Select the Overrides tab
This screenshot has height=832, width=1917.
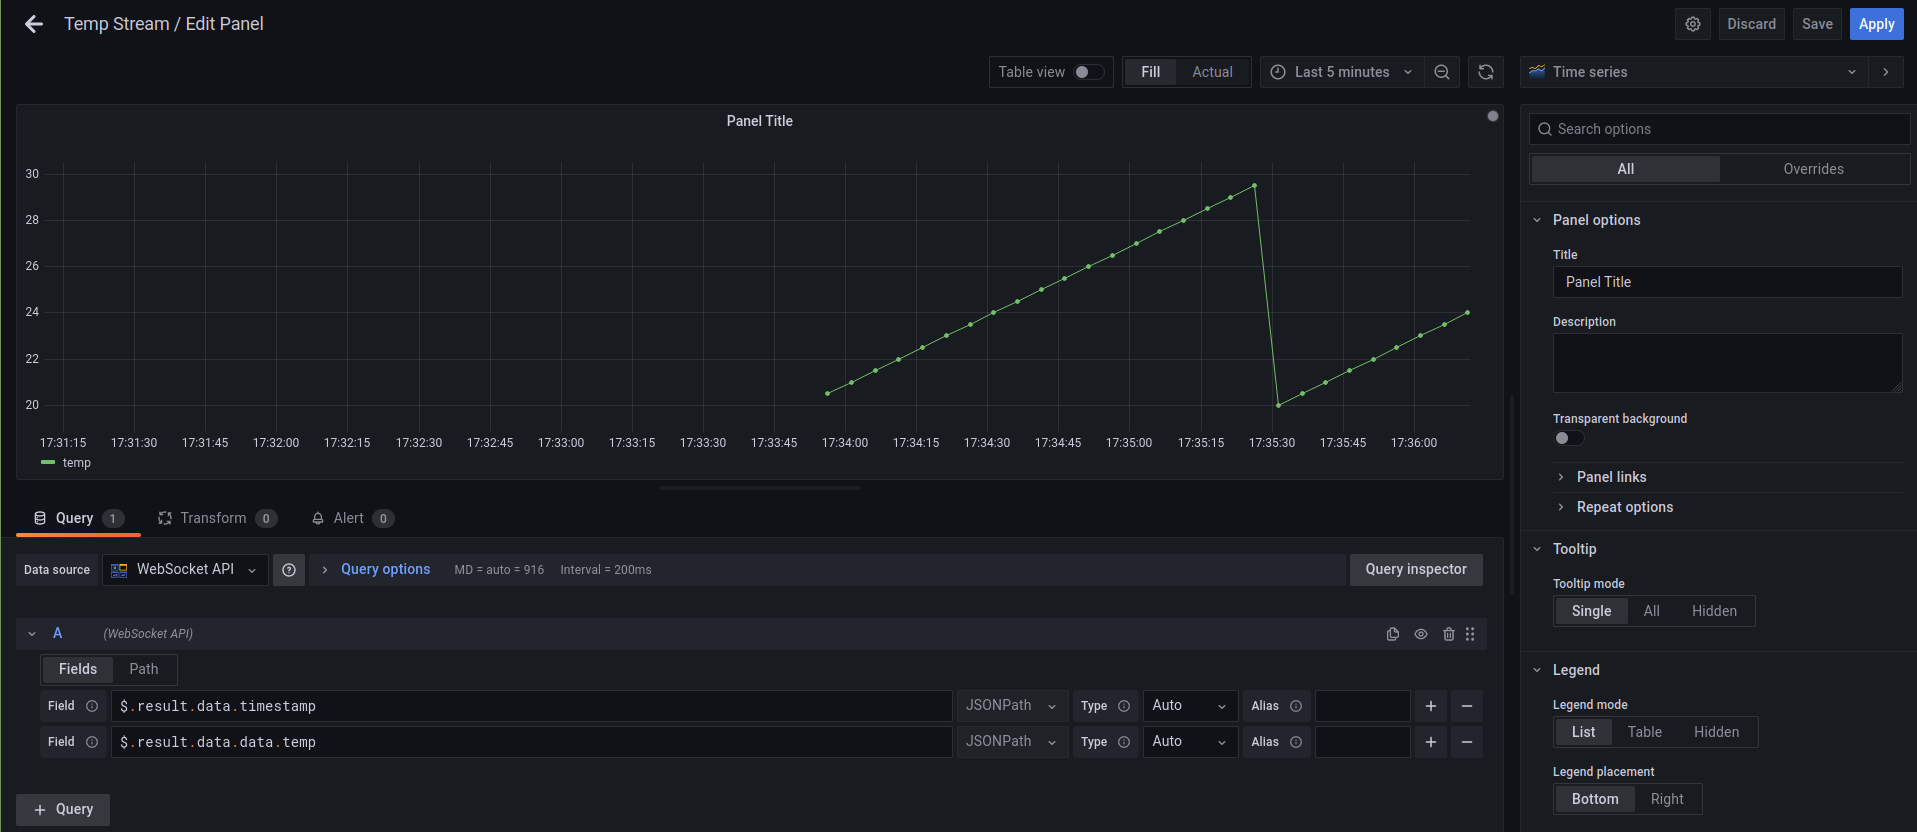pyautogui.click(x=1813, y=169)
